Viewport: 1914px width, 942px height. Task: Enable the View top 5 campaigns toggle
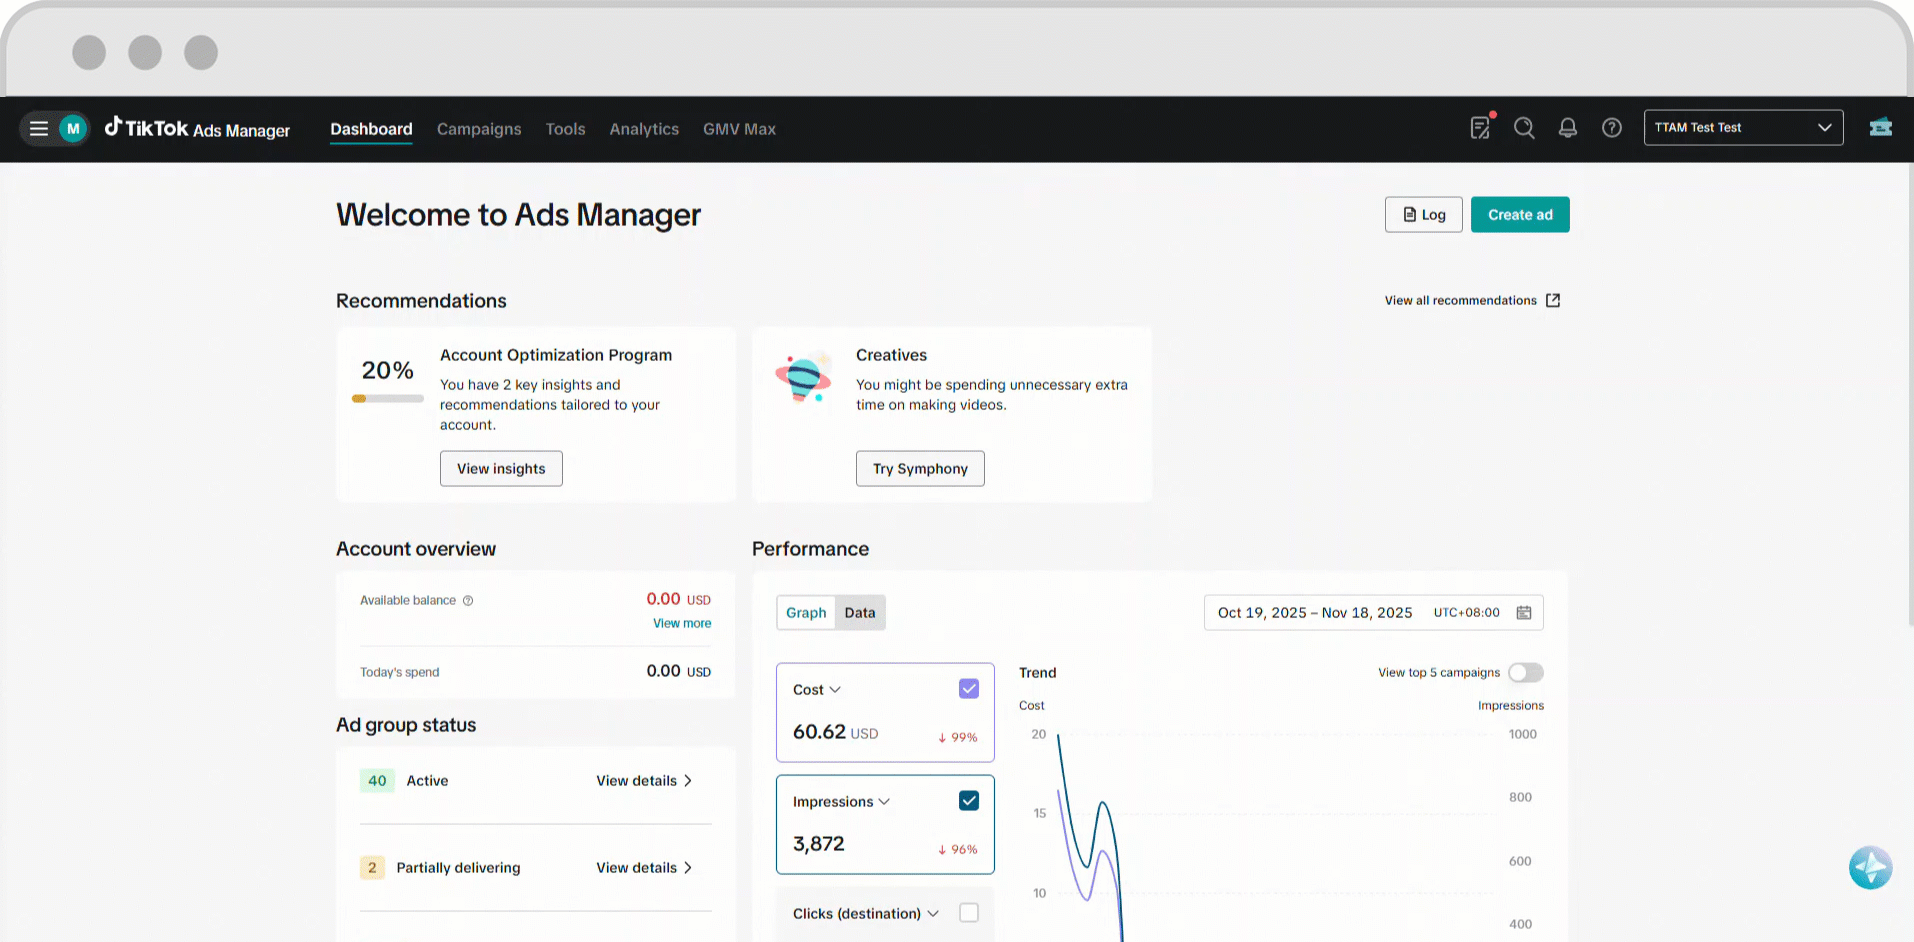(1524, 672)
